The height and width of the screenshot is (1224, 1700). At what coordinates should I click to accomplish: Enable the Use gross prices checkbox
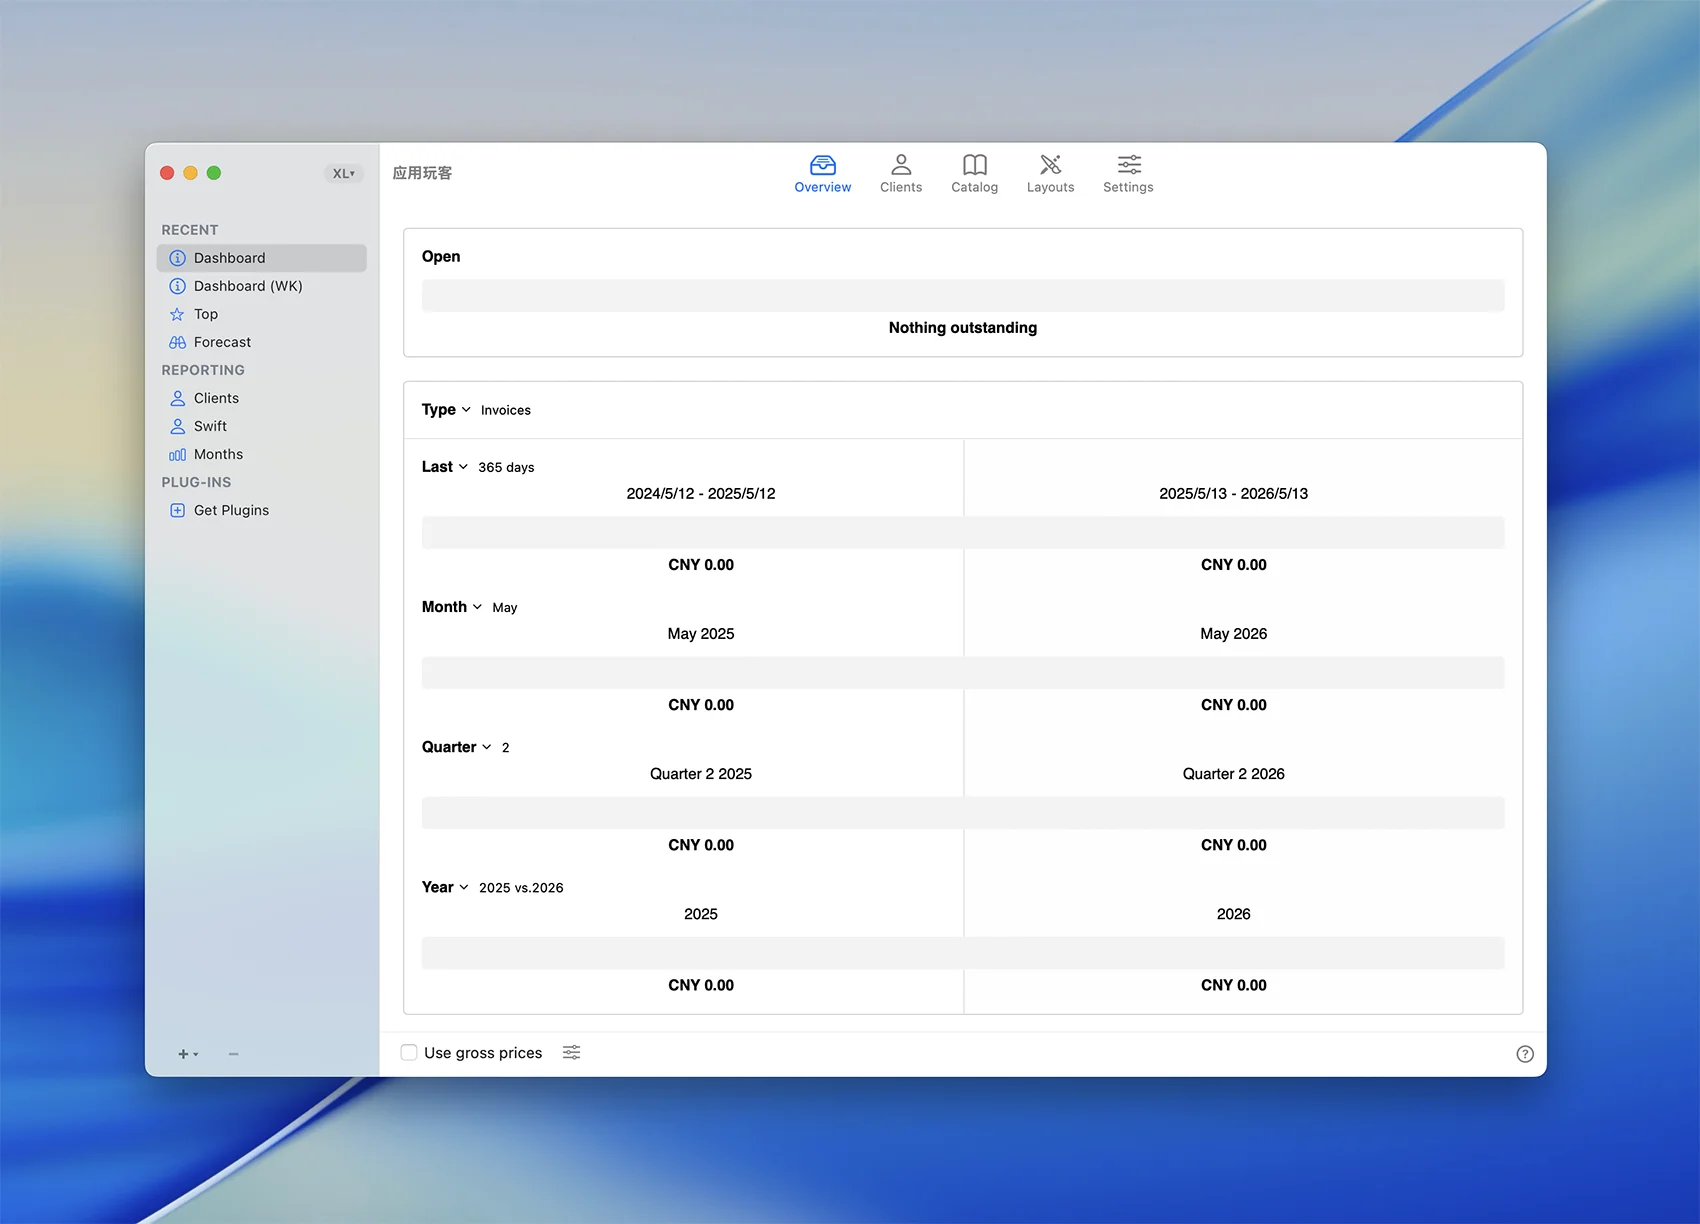409,1052
